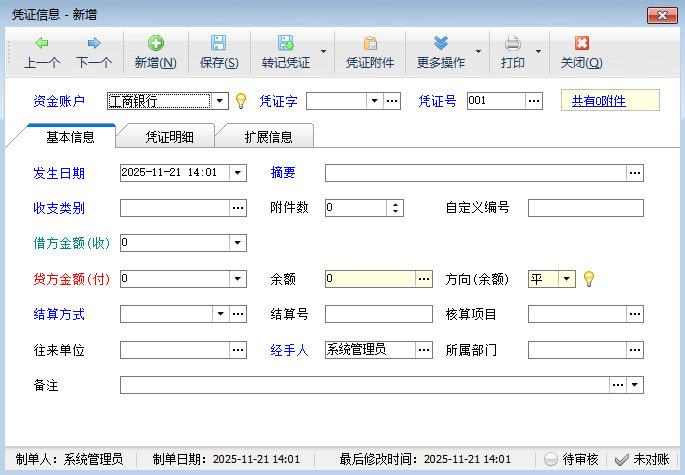Increase 附件数 with spinner up arrow
The height and width of the screenshot is (475, 685).
396,204
